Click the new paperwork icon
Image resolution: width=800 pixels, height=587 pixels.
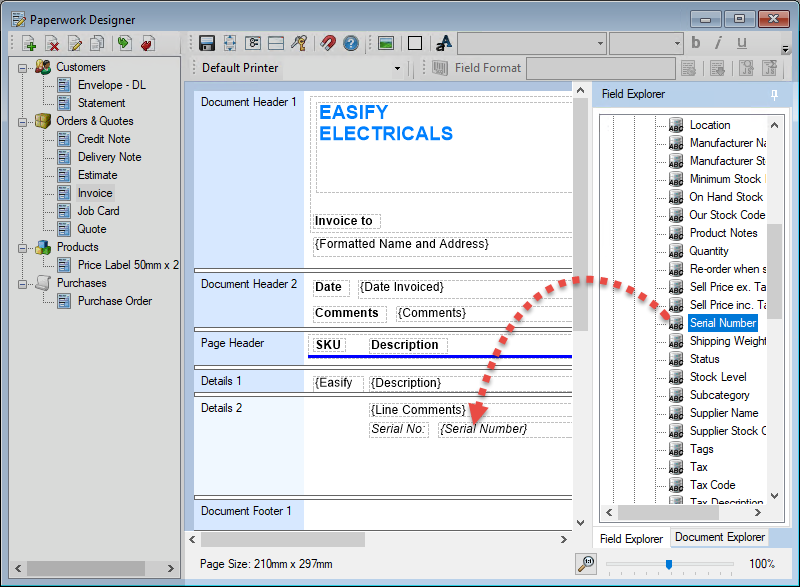(x=29, y=43)
